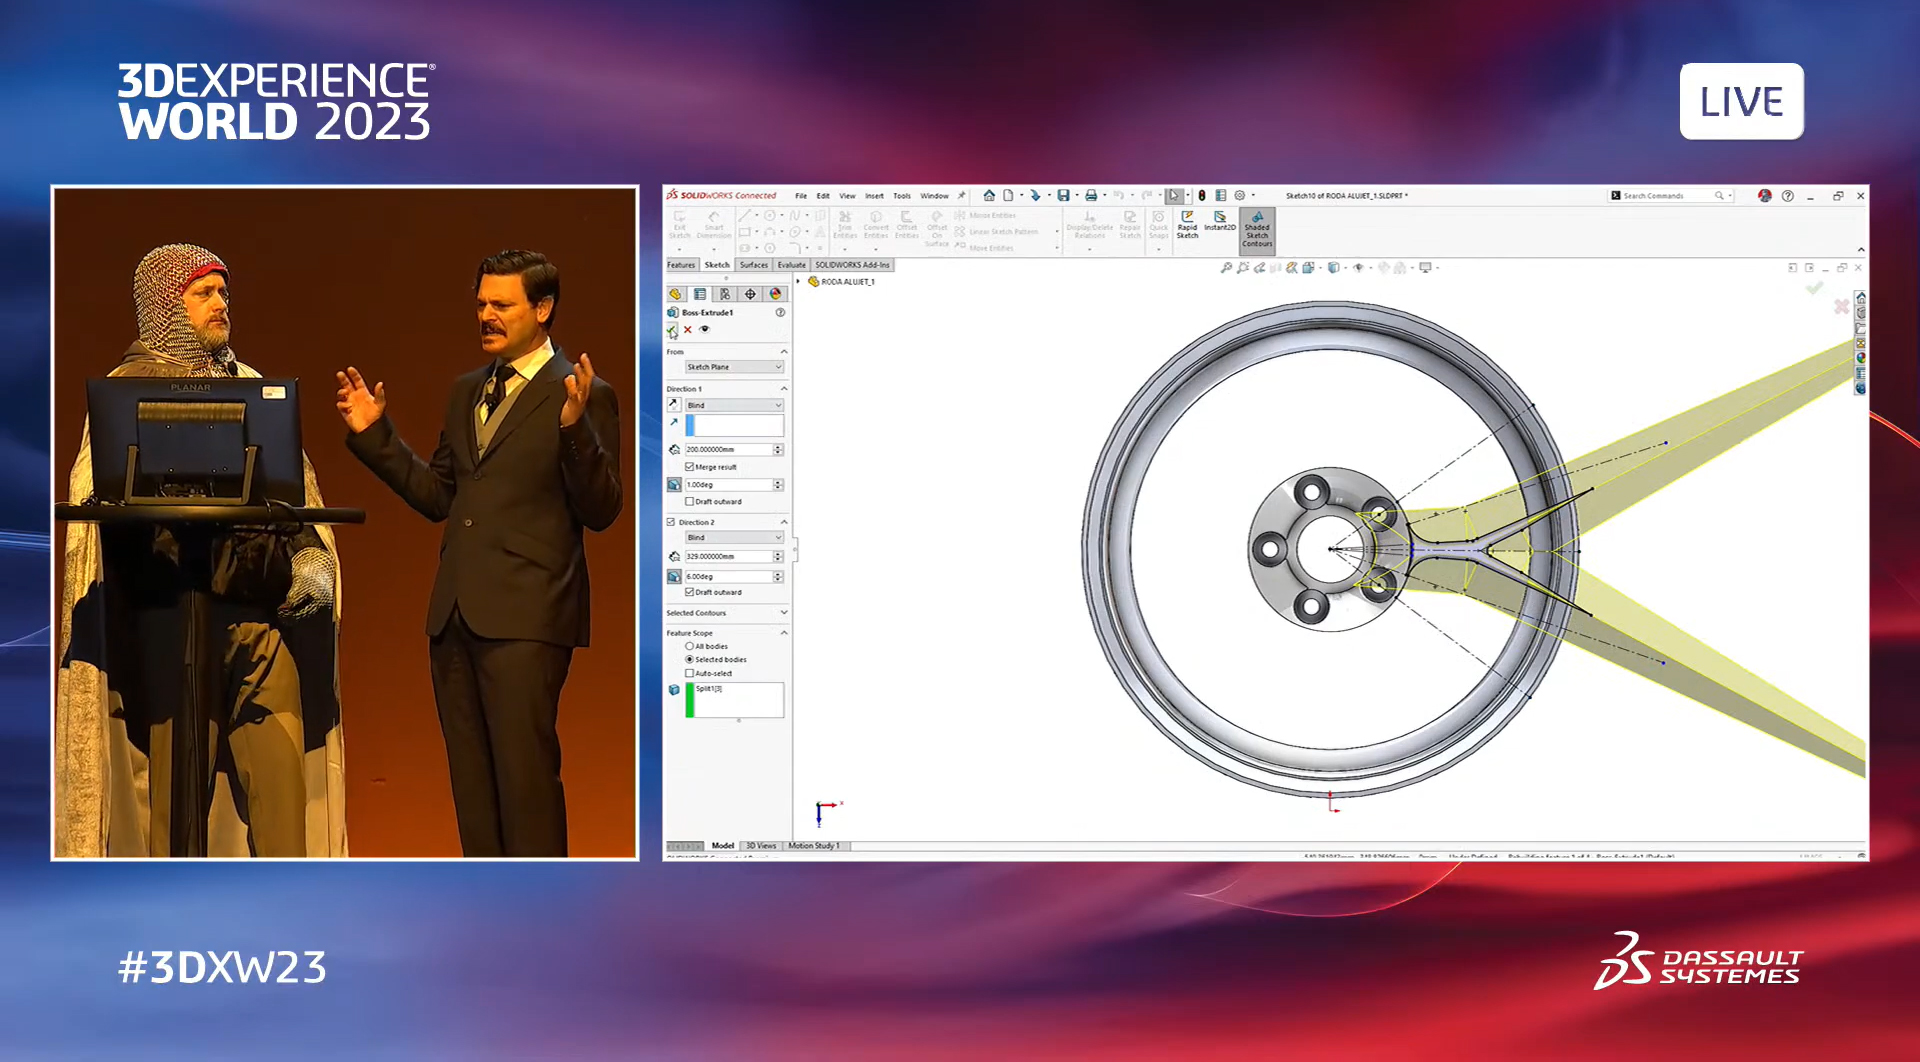
Task: Switch to the Evaluate tab
Action: click(x=791, y=265)
